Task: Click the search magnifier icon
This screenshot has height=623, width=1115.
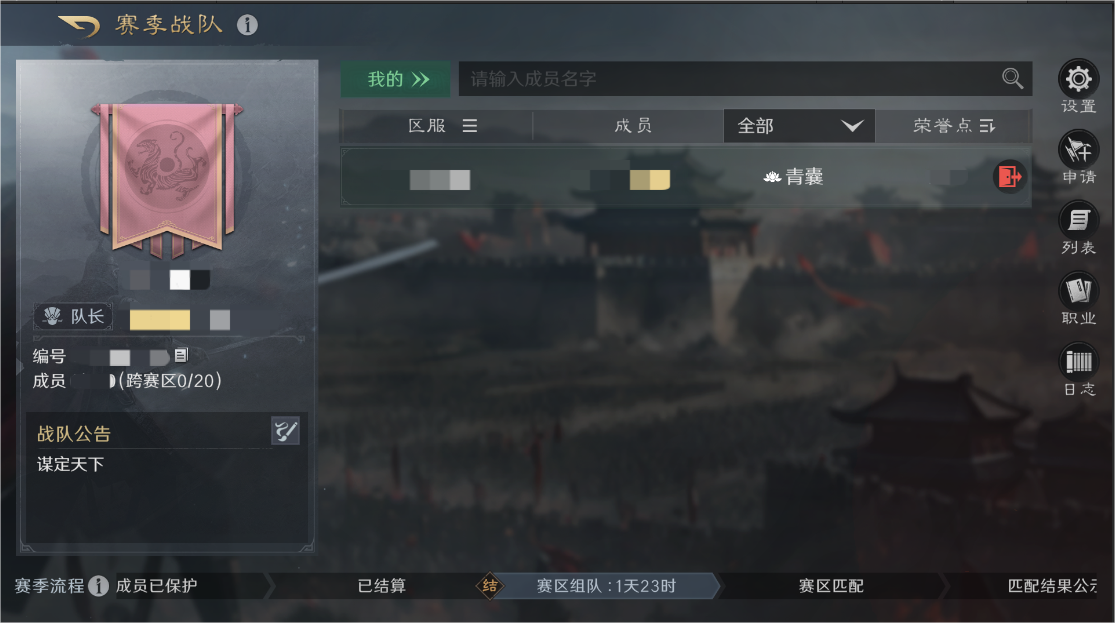Action: [x=1012, y=78]
